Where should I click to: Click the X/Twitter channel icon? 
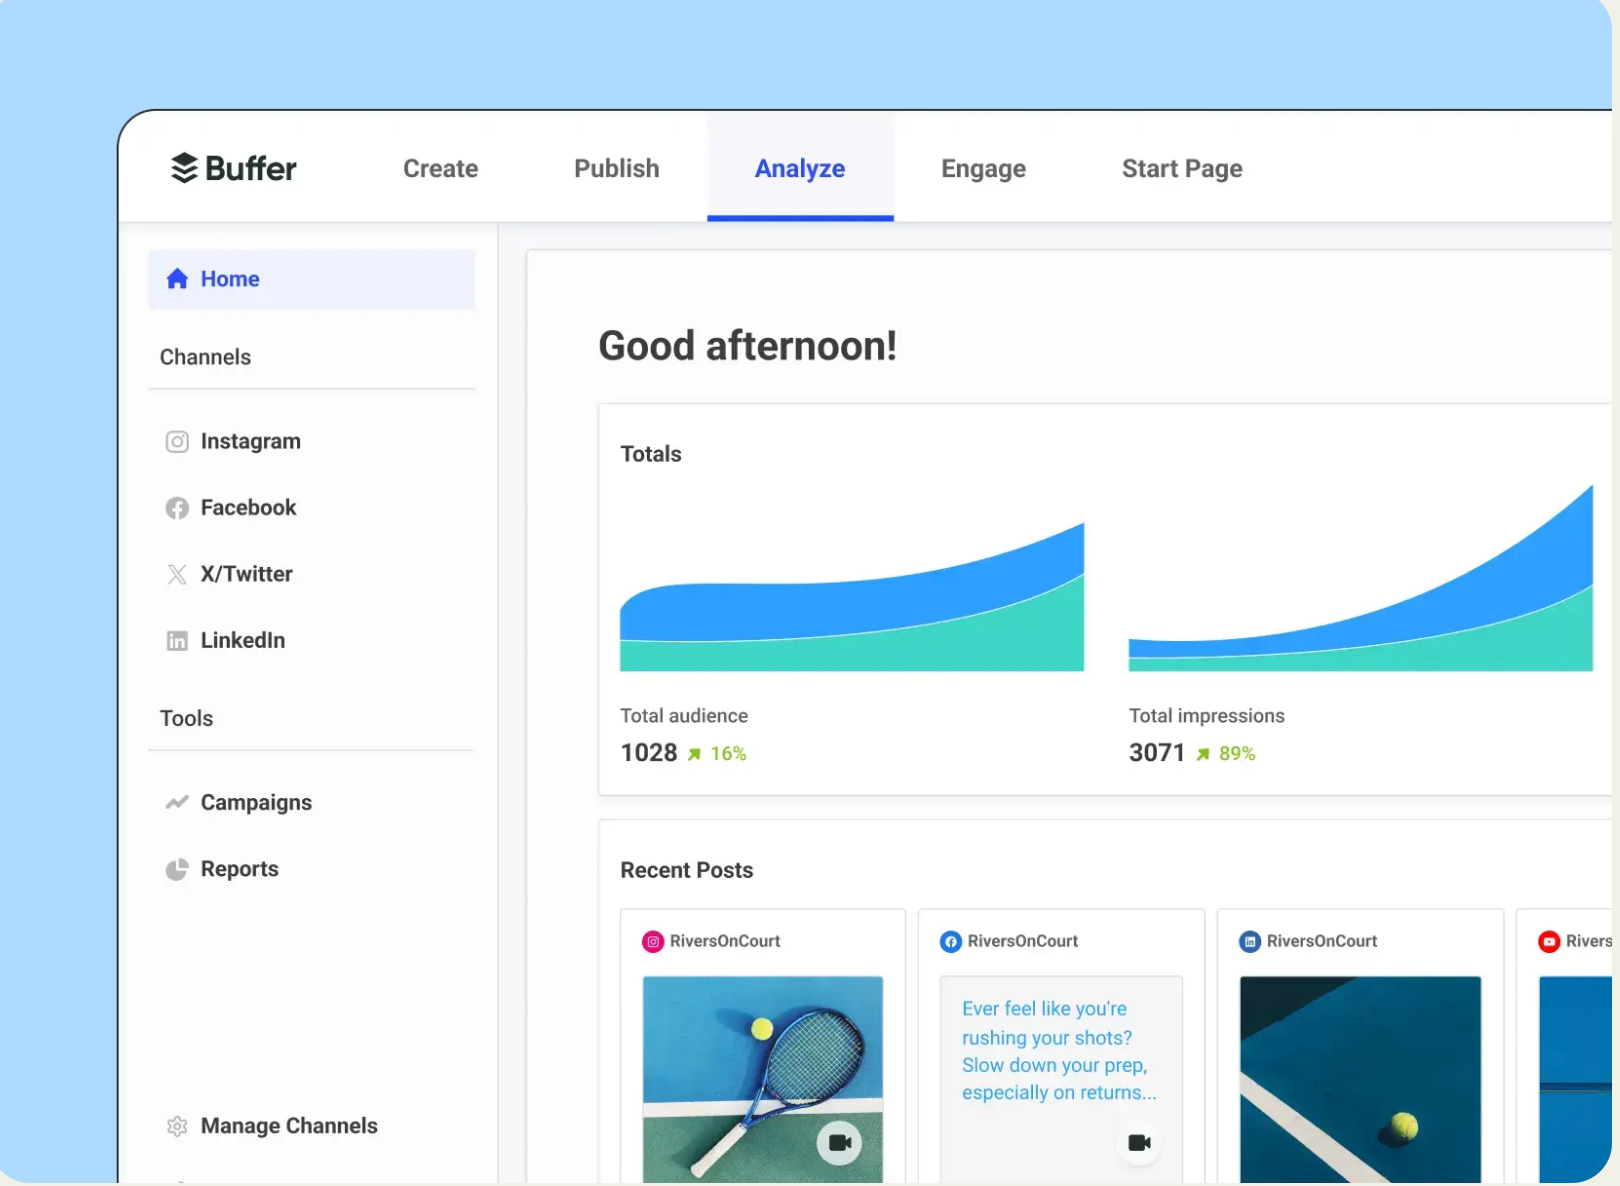[x=177, y=574]
